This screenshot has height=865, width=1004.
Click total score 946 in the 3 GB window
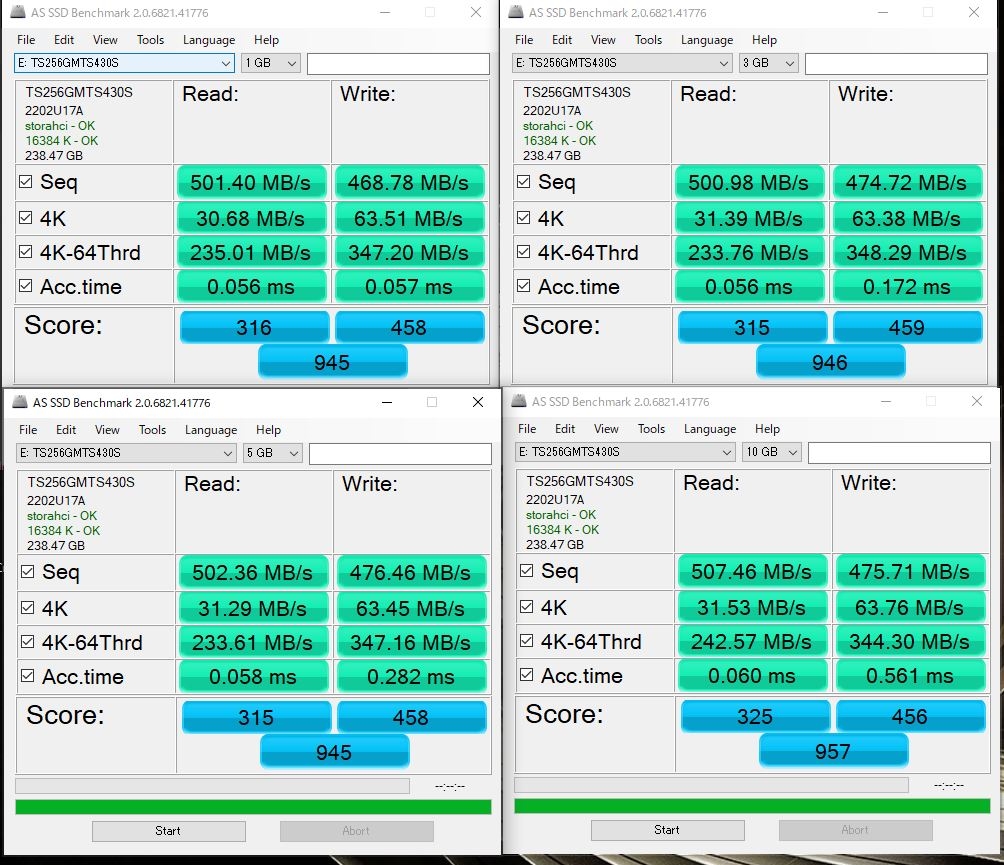pyautogui.click(x=830, y=362)
